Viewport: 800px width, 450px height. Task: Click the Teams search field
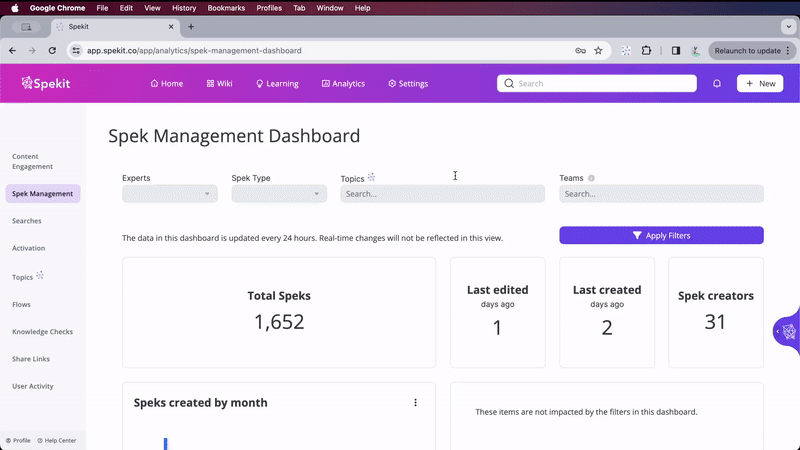click(661, 194)
